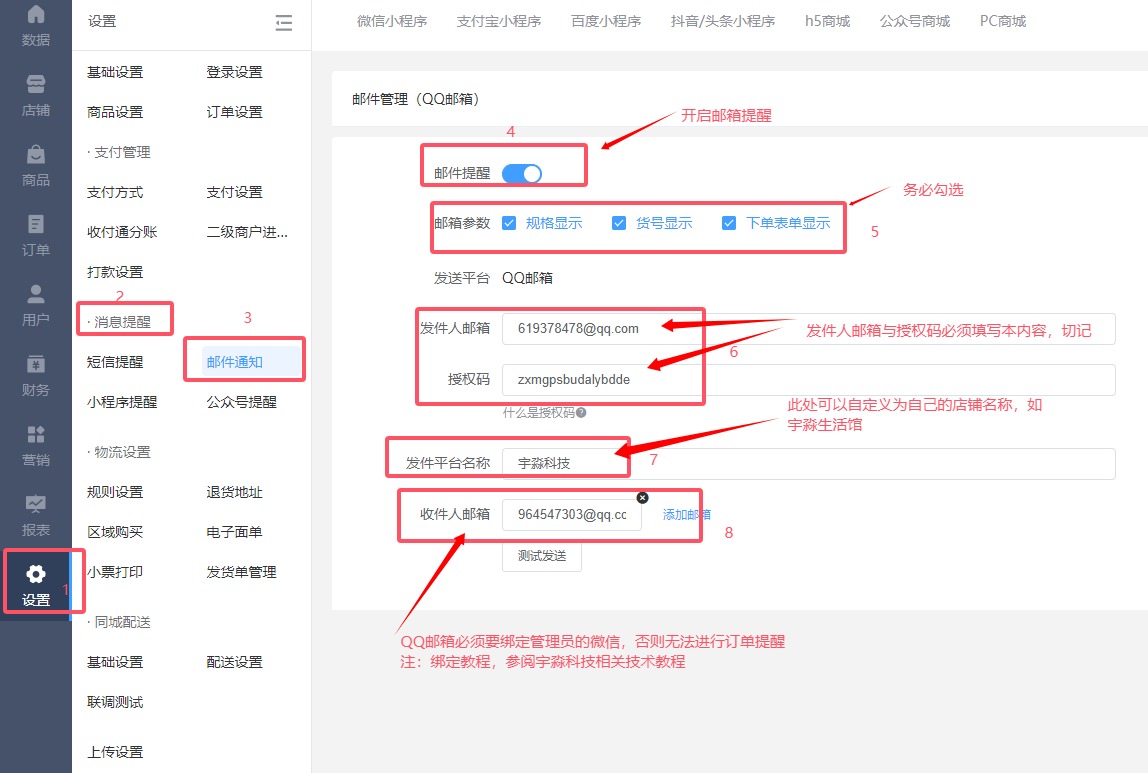Open the 报表 (Reports) sidebar icon
The image size is (1148, 773).
[x=36, y=515]
